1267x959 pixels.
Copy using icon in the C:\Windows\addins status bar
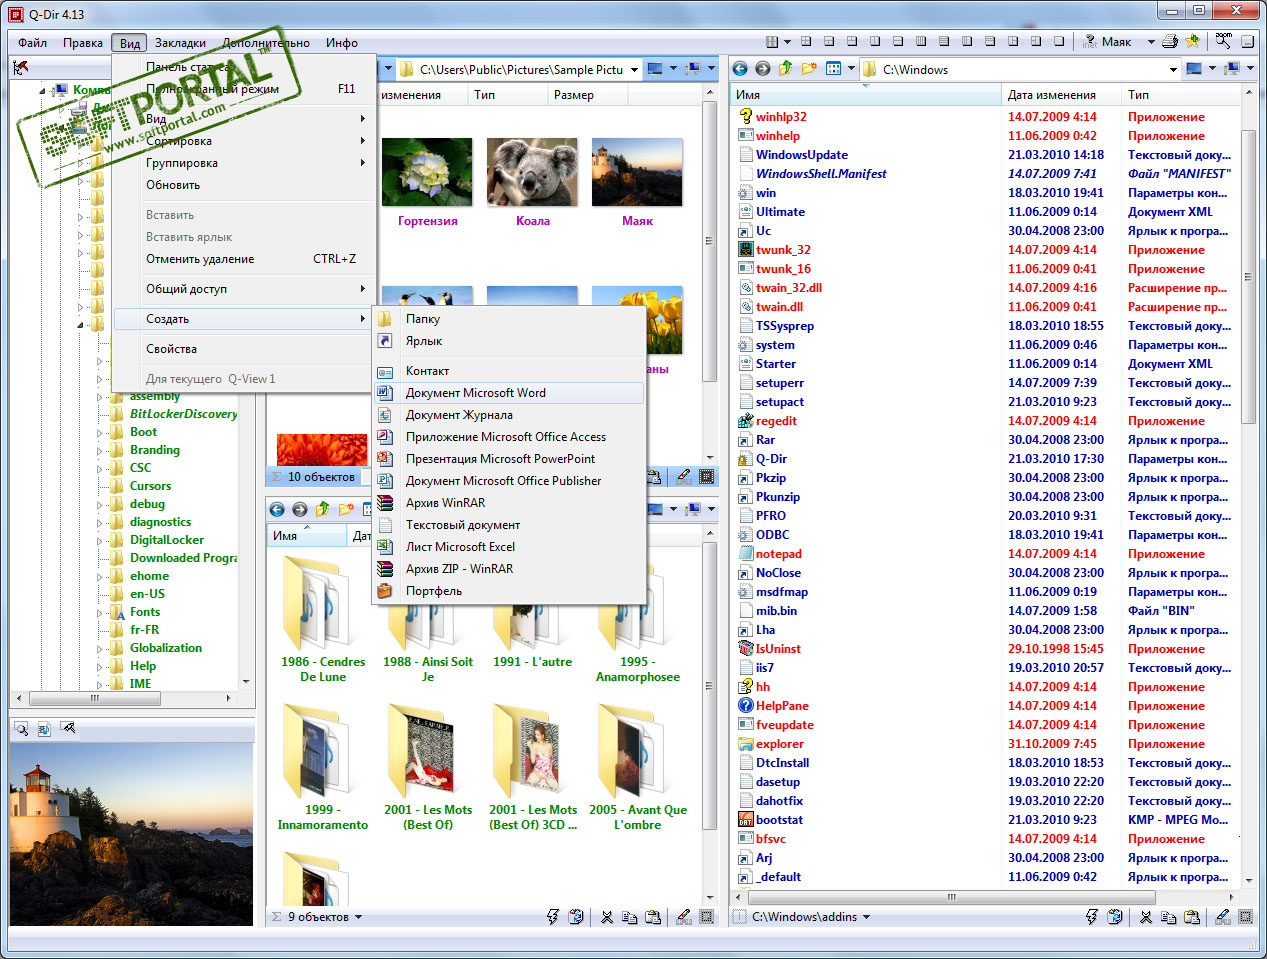tap(1168, 916)
